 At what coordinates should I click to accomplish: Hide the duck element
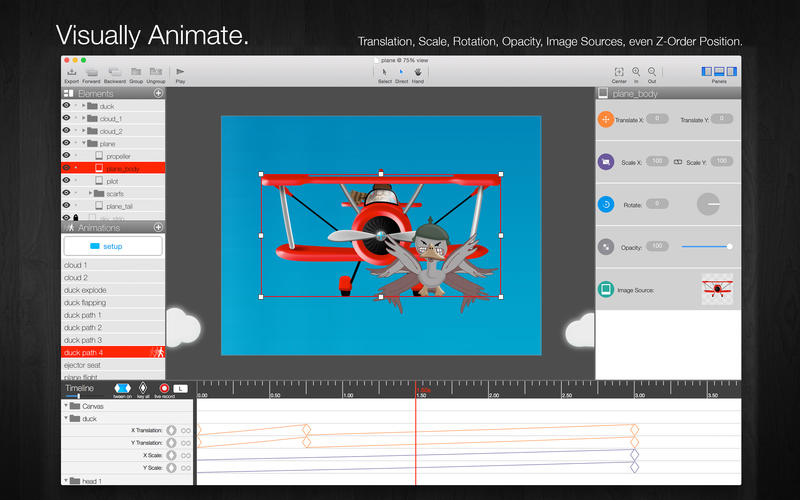pos(66,106)
